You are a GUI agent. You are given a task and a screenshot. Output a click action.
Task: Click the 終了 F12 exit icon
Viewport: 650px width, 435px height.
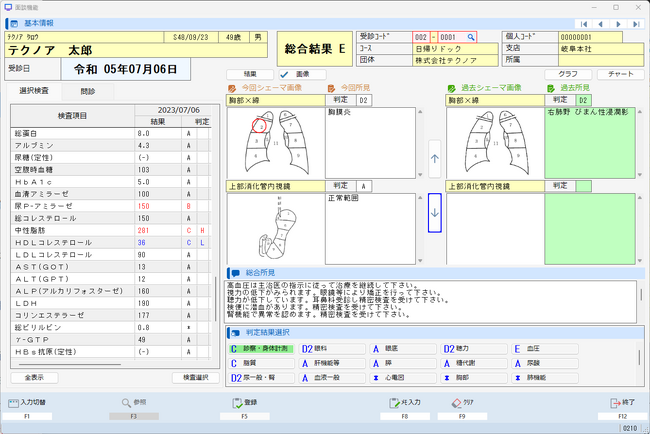tap(616, 403)
